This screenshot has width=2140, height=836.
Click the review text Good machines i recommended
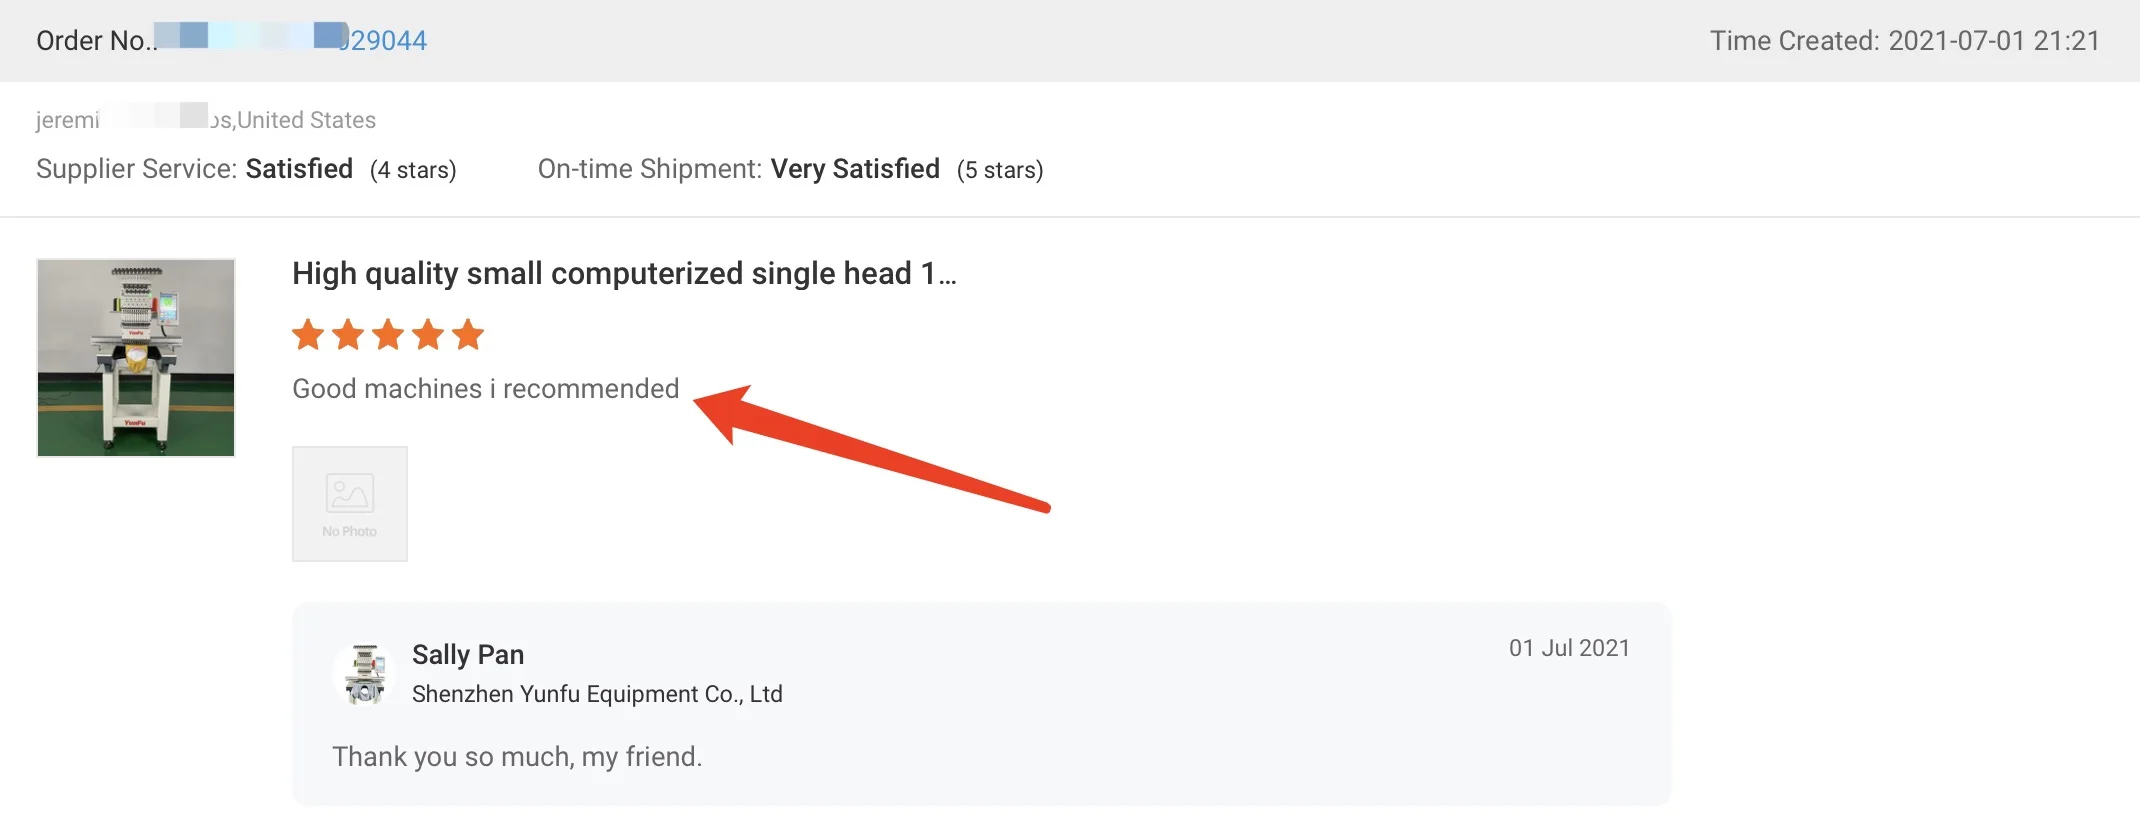point(485,388)
